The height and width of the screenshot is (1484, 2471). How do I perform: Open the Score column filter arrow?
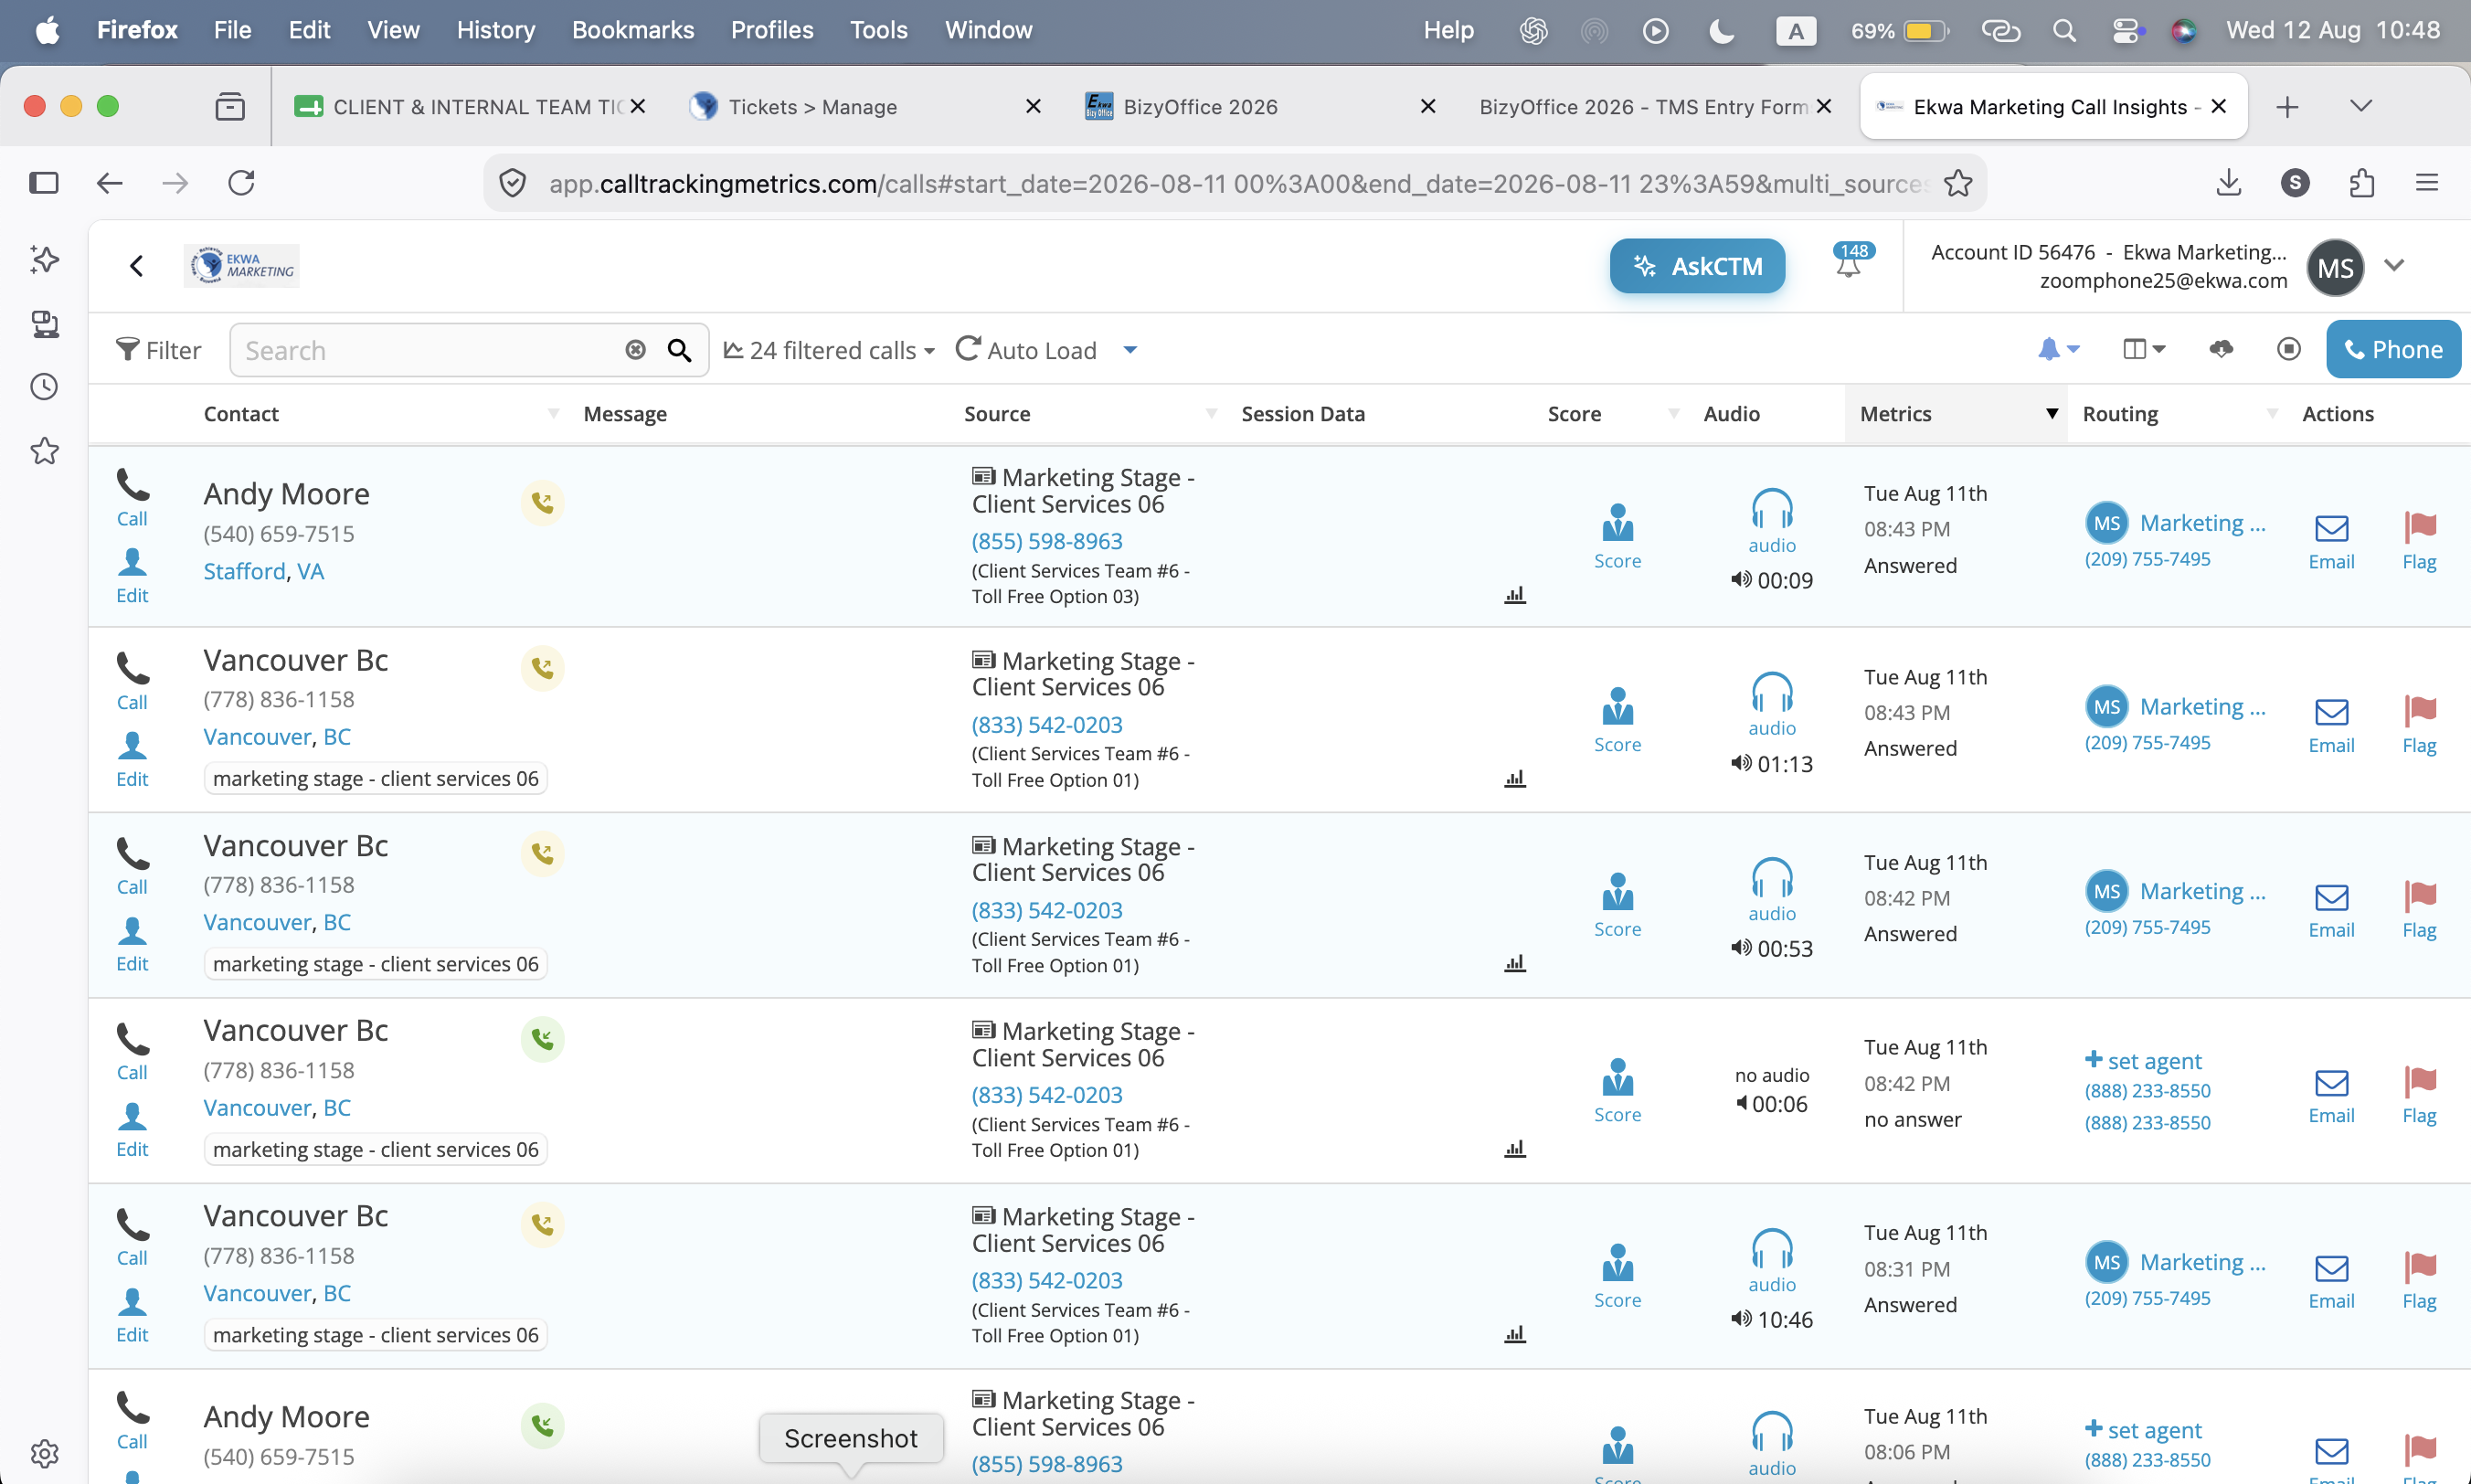click(x=1674, y=414)
